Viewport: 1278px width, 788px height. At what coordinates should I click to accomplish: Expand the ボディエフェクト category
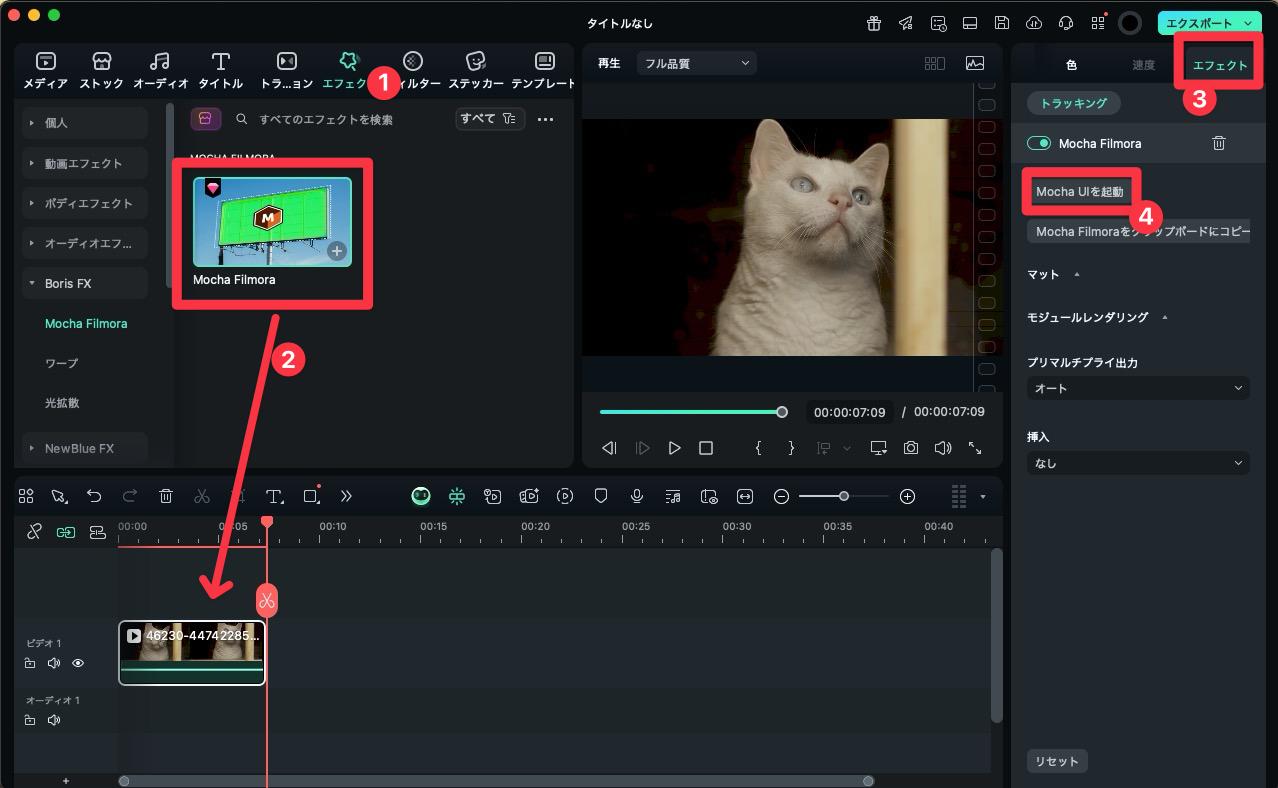(x=85, y=203)
